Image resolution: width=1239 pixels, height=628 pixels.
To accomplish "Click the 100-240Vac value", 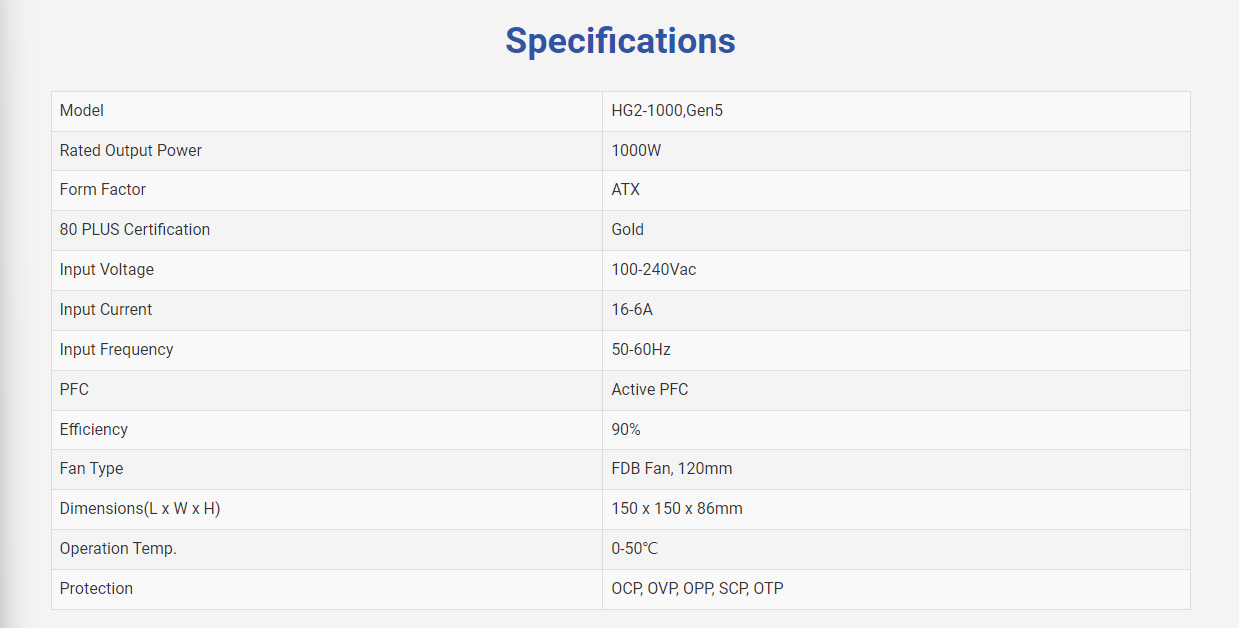I will [654, 269].
